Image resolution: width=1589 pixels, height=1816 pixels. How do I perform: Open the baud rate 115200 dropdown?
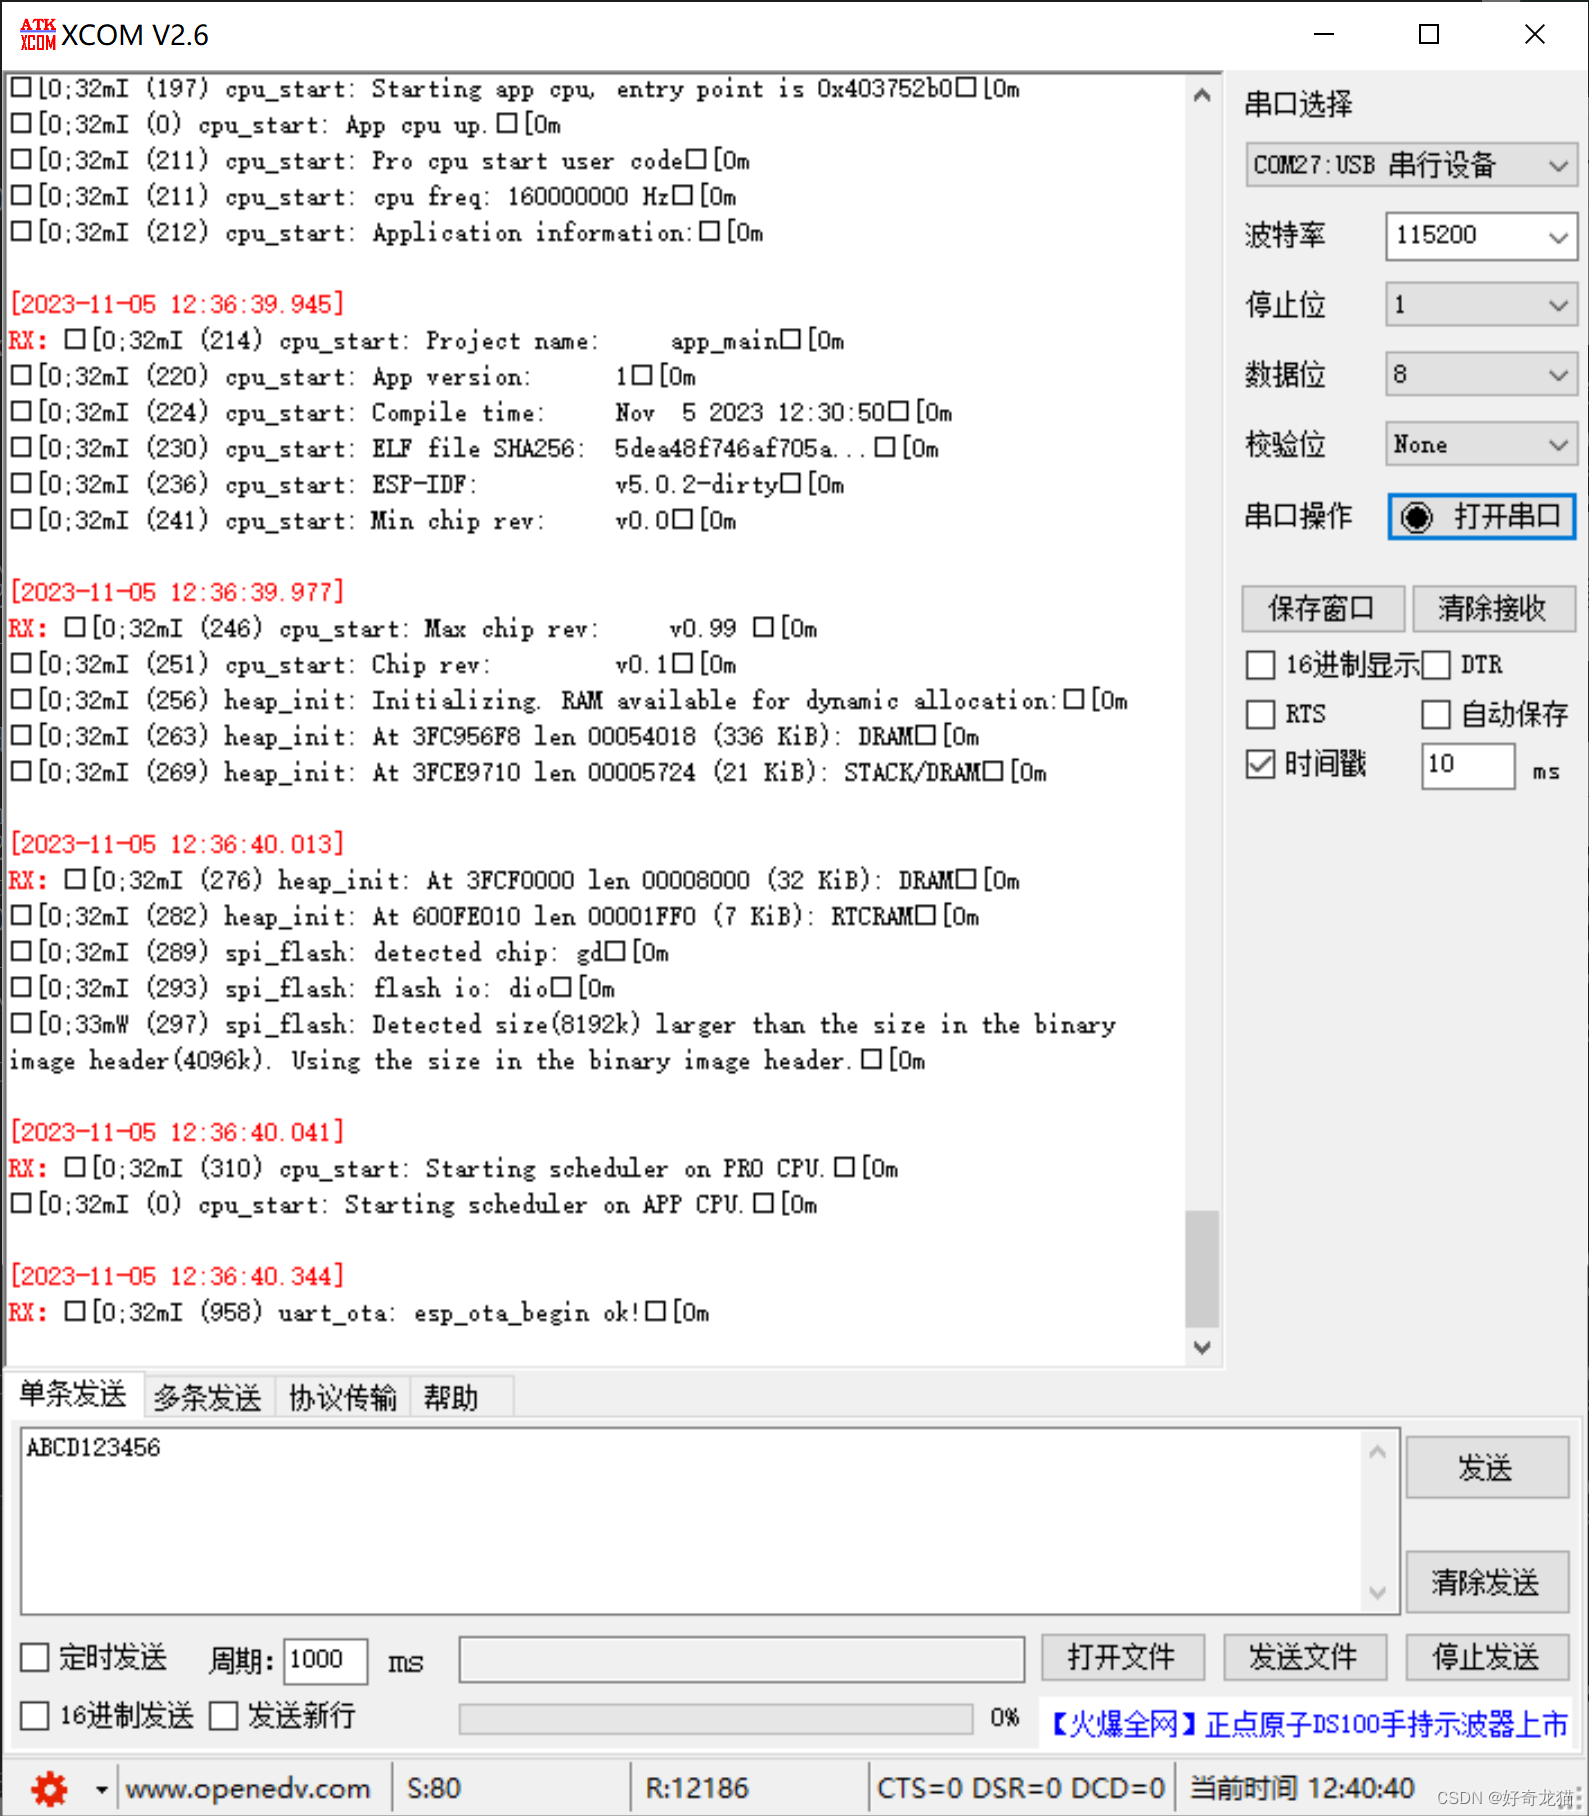[x=1481, y=236]
